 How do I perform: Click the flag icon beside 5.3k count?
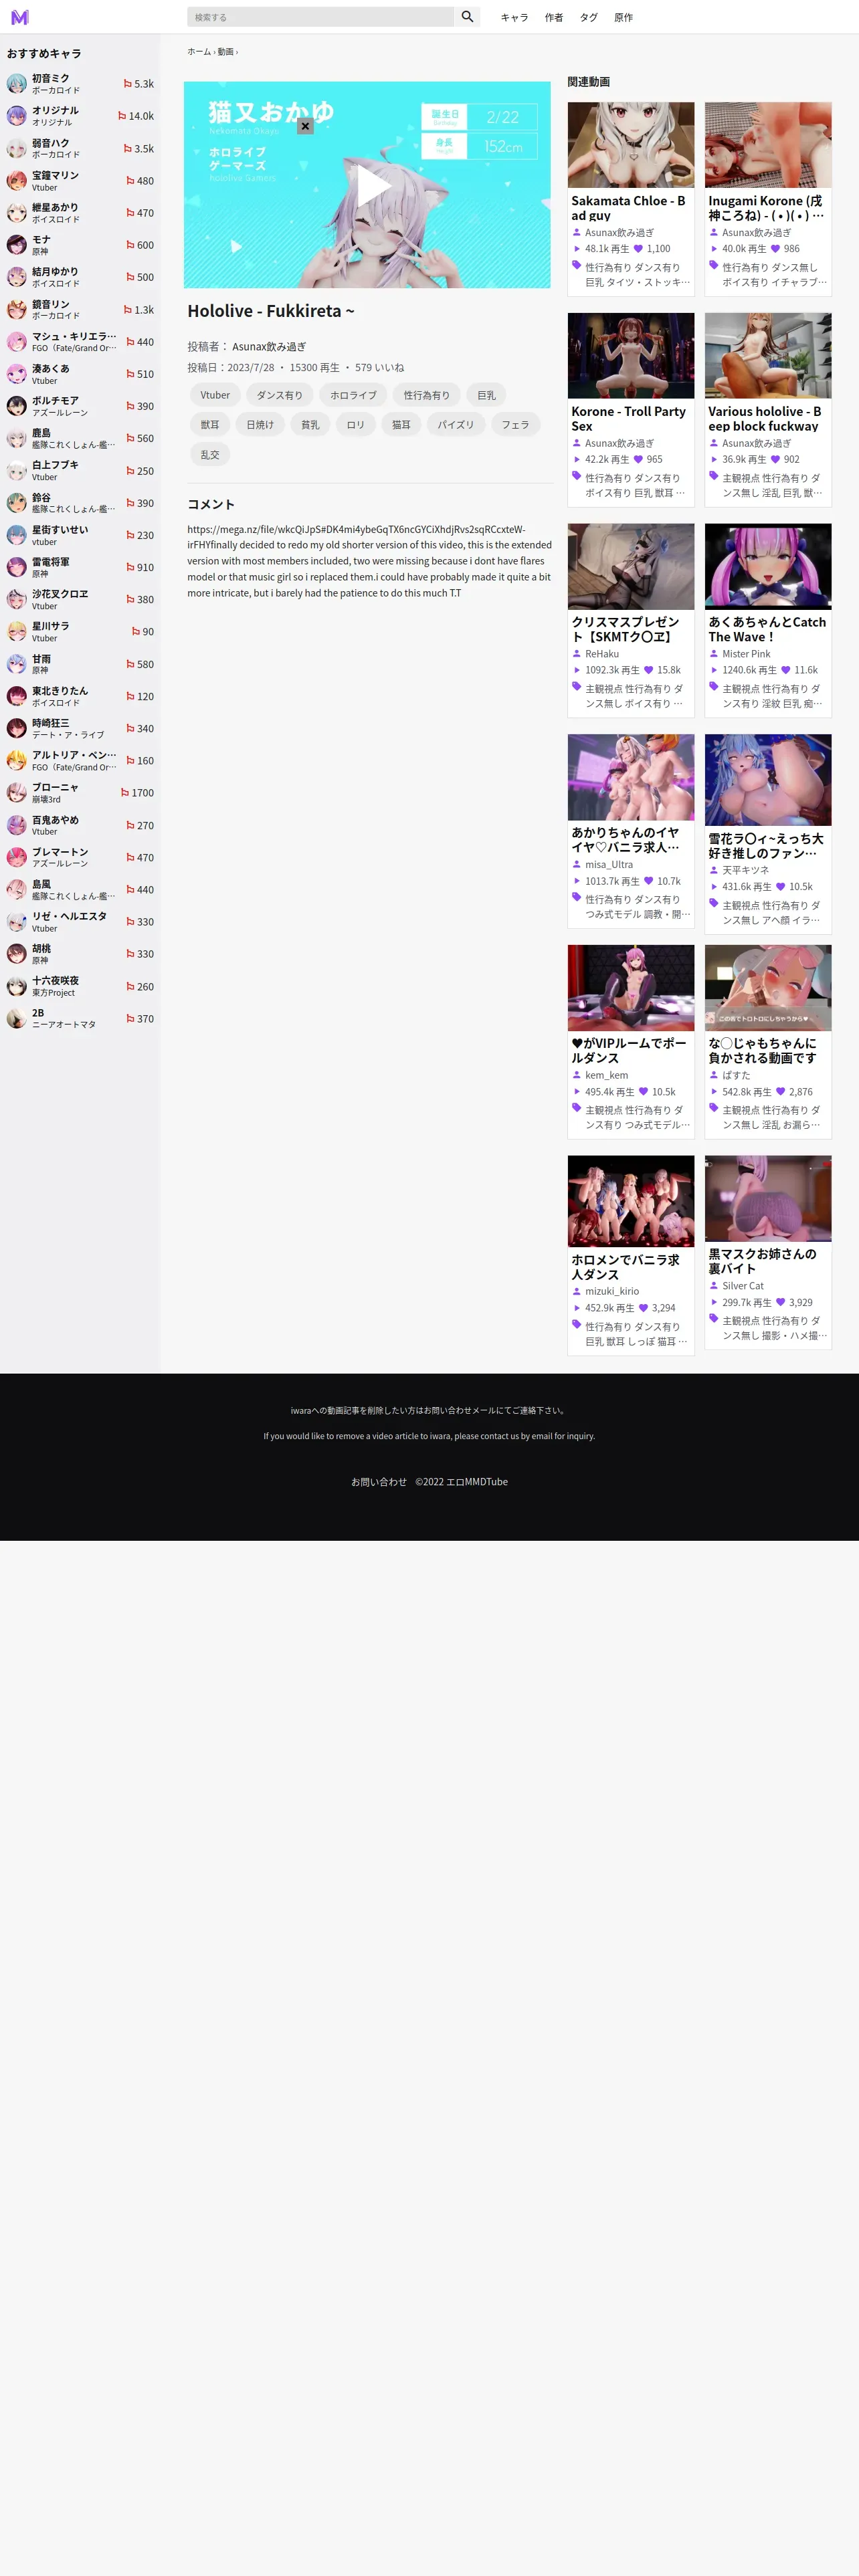pyautogui.click(x=127, y=84)
